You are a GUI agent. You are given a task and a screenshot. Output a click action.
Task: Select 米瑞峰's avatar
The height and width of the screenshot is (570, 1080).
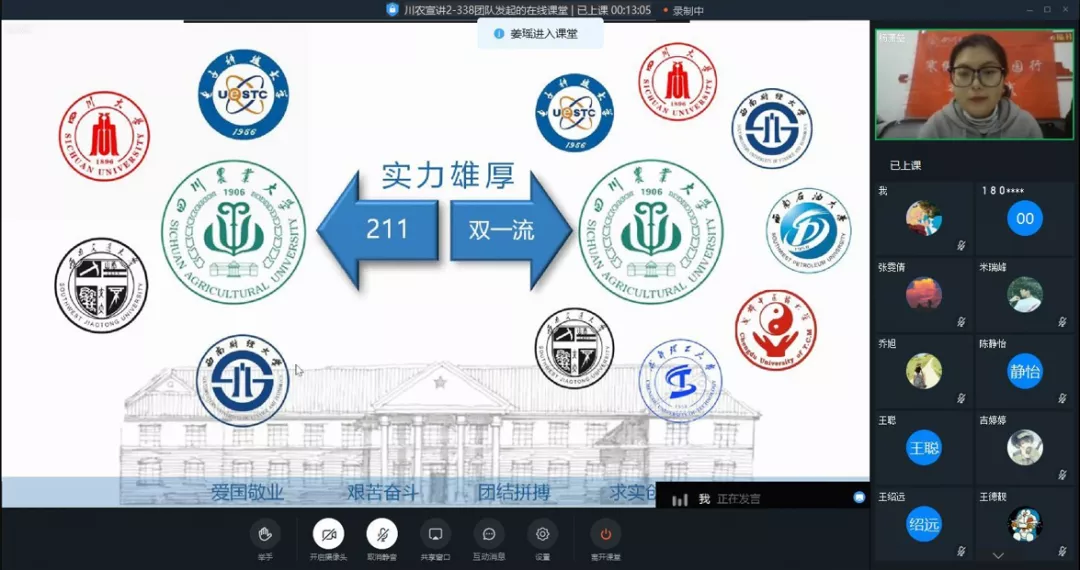[x=1025, y=295]
